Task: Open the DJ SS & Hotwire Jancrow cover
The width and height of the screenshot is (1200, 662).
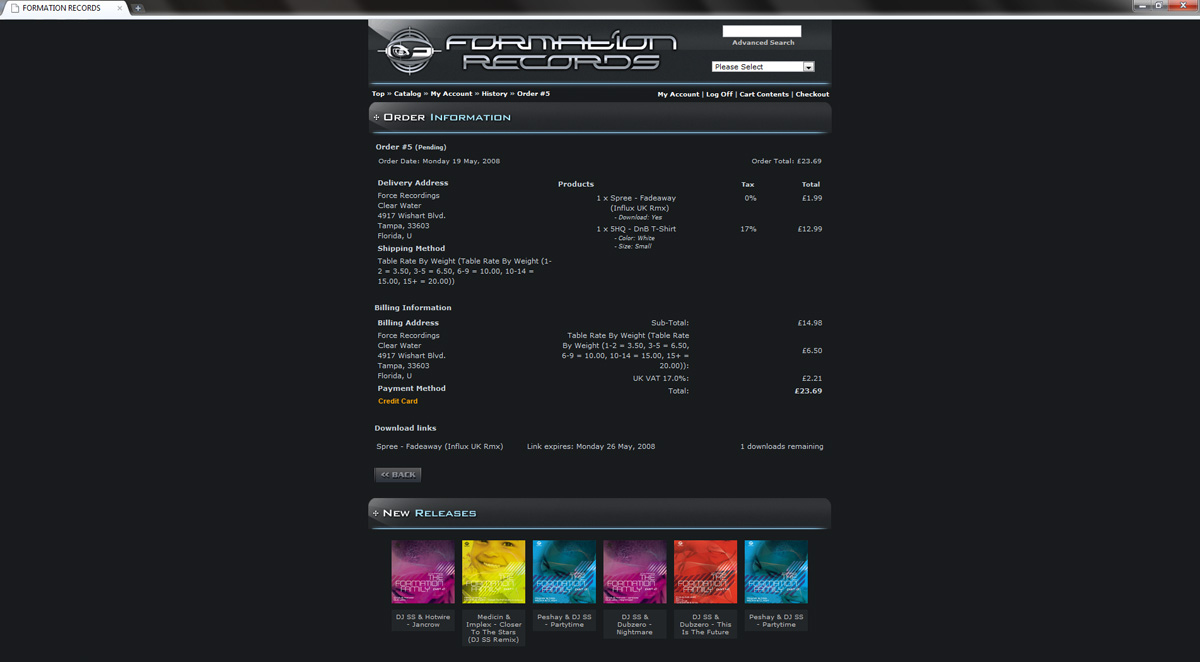Action: (x=423, y=572)
